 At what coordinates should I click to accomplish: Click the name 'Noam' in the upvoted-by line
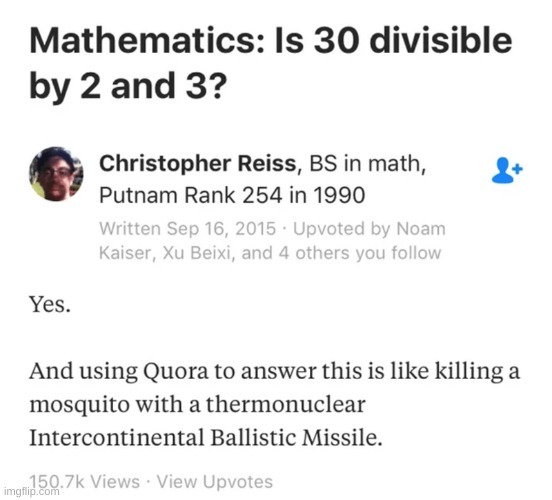click(x=421, y=229)
